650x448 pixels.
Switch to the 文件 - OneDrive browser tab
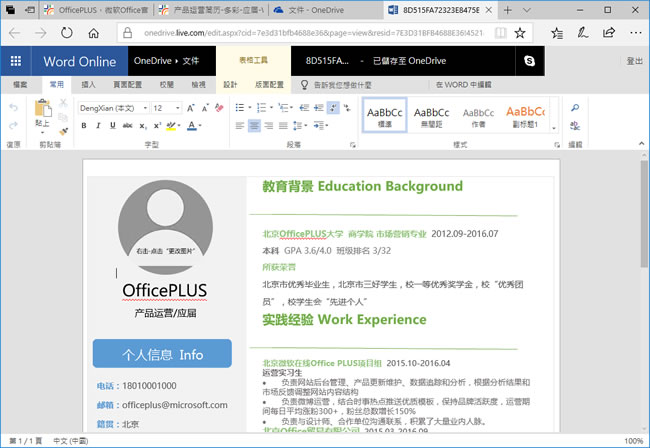(315, 10)
